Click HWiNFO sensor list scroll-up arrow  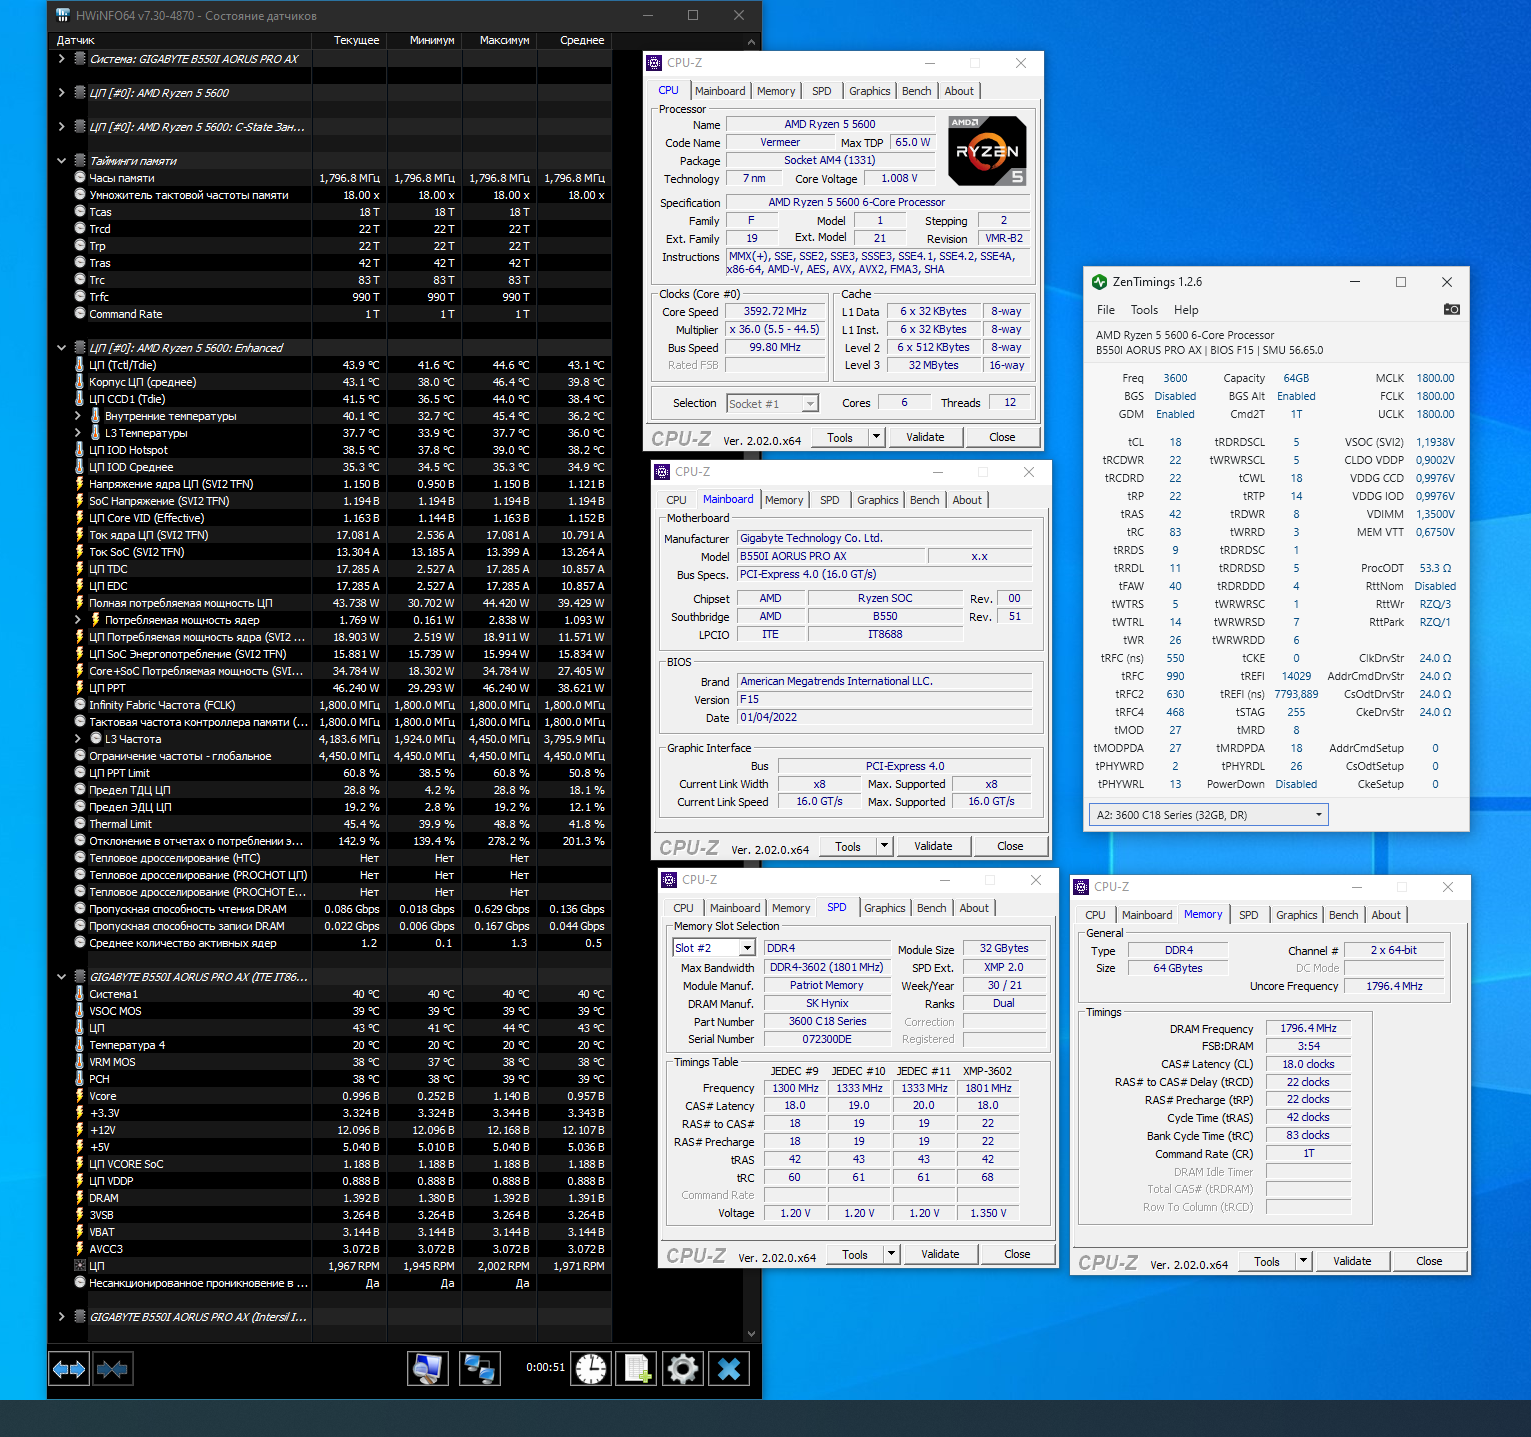click(752, 41)
